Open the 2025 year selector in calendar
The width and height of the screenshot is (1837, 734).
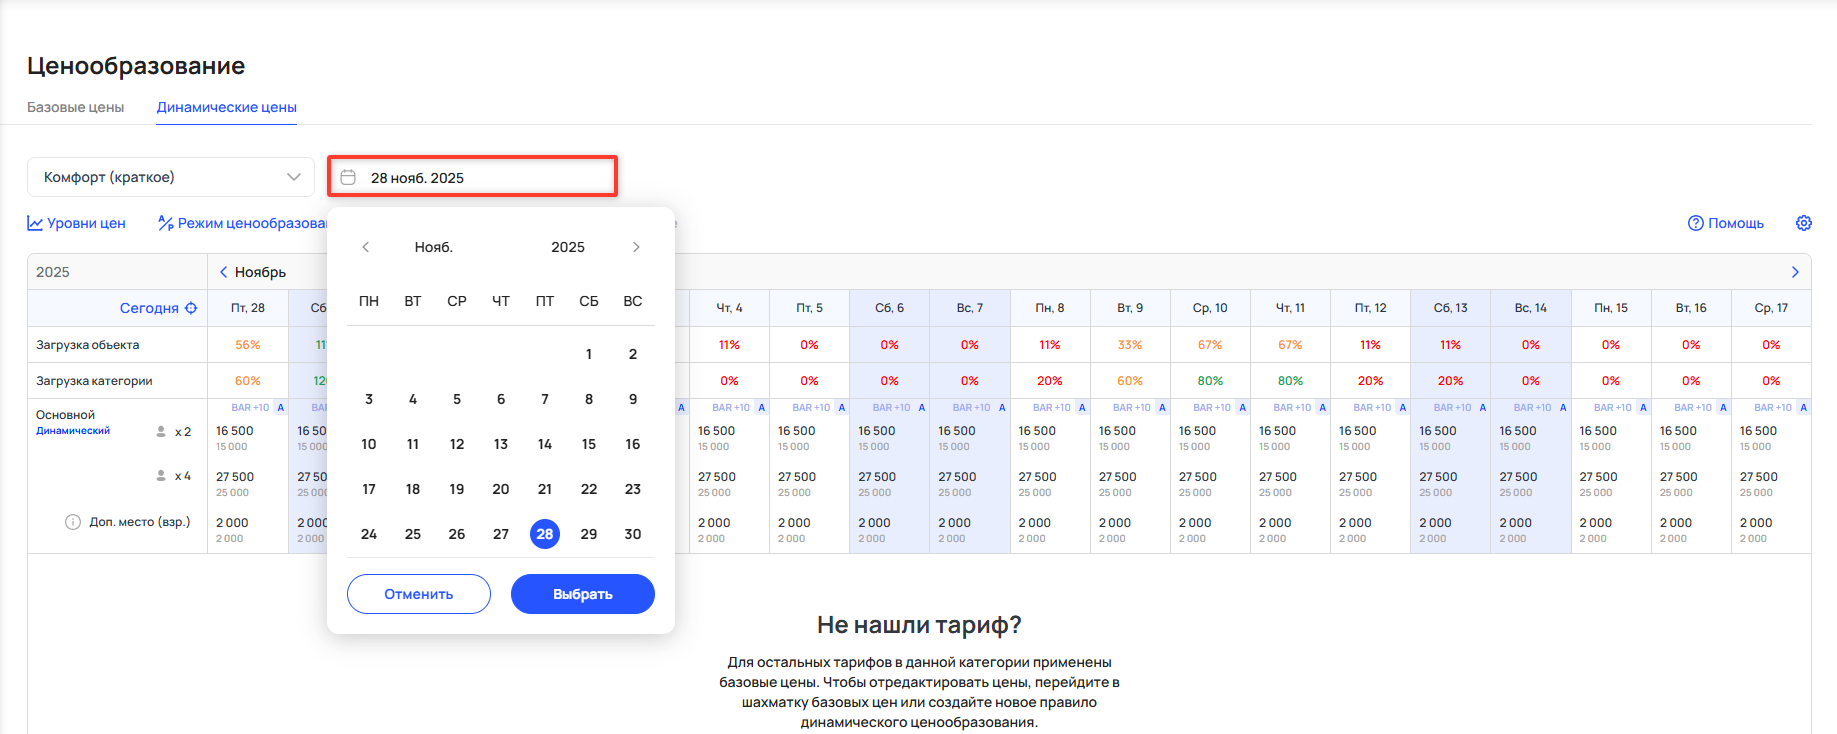(567, 247)
